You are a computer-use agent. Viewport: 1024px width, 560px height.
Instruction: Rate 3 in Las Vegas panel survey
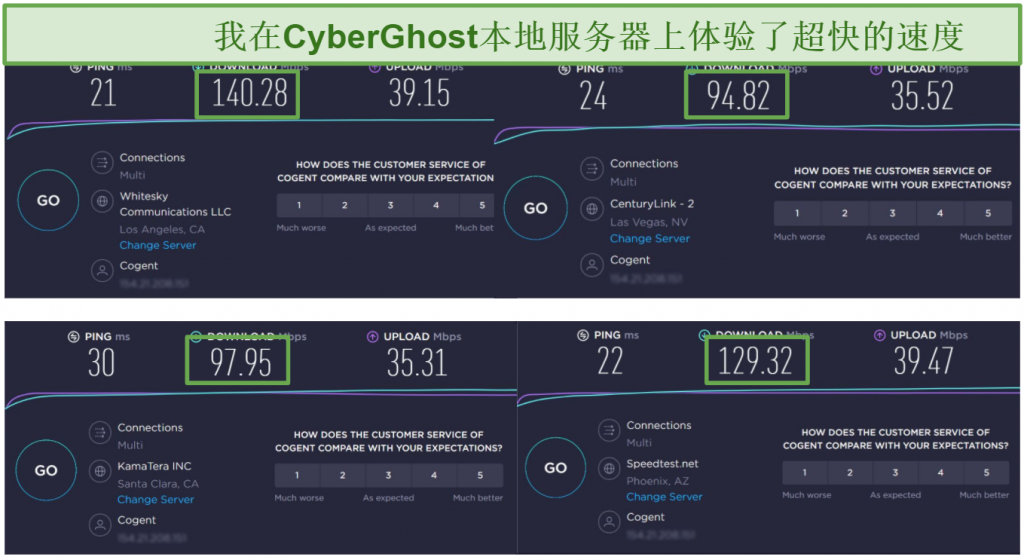tap(892, 213)
